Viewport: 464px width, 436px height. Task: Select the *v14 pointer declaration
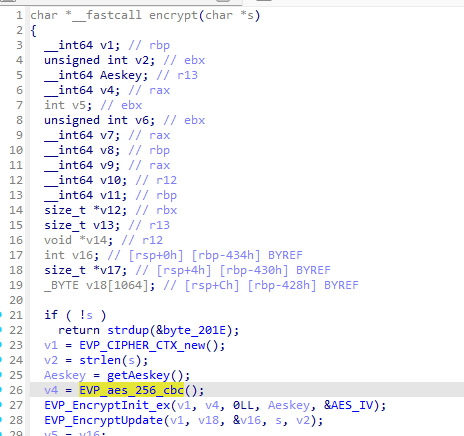[x=93, y=240]
